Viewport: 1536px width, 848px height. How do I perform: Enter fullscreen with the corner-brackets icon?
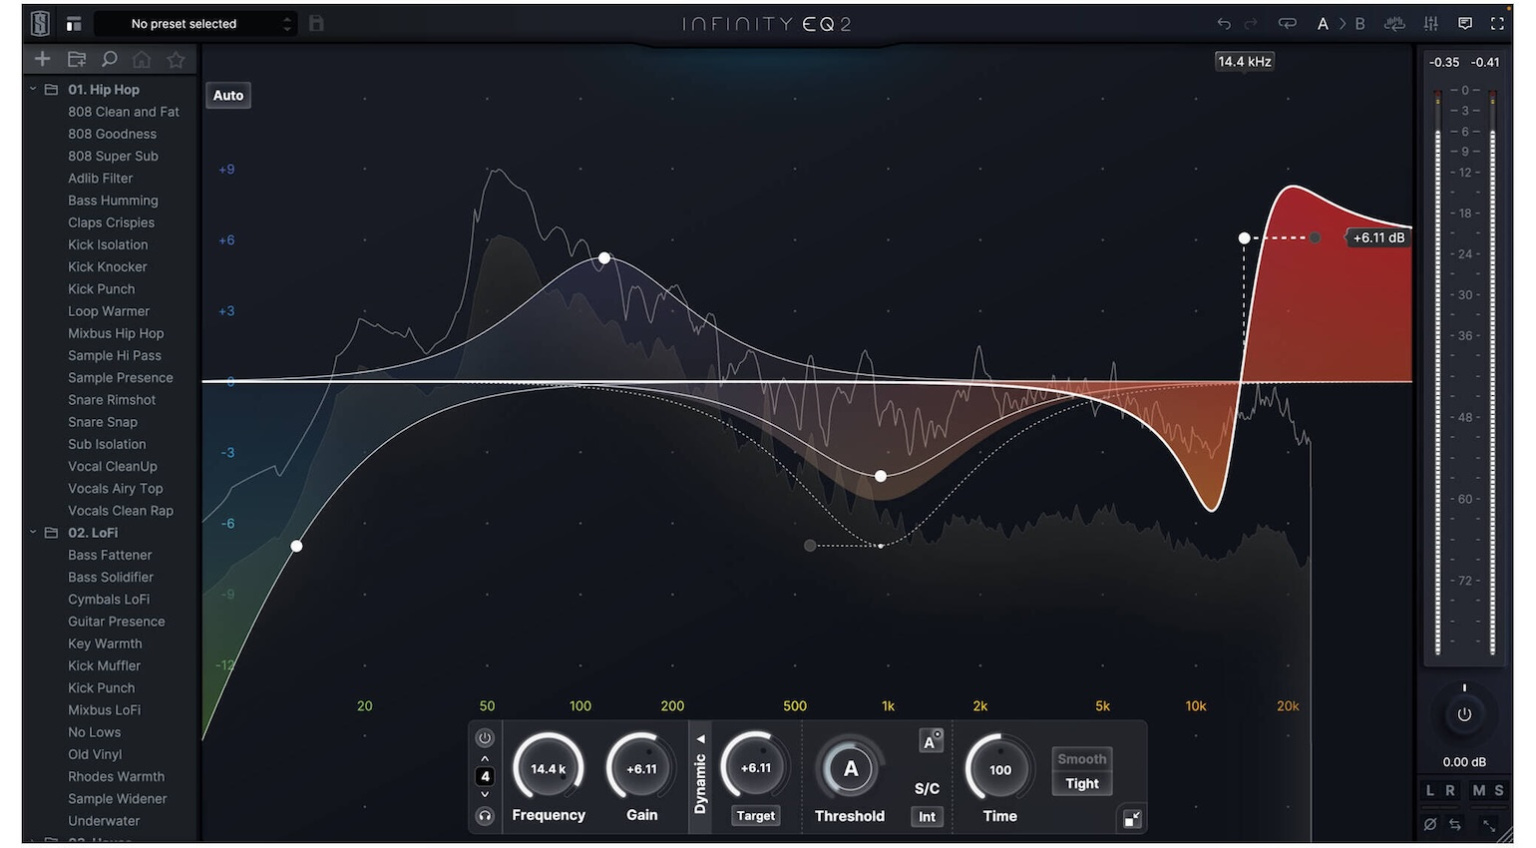(x=1497, y=23)
